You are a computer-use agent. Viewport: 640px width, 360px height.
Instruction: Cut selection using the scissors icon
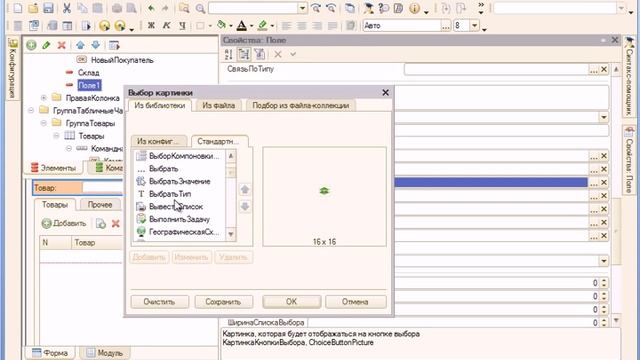tap(67, 8)
